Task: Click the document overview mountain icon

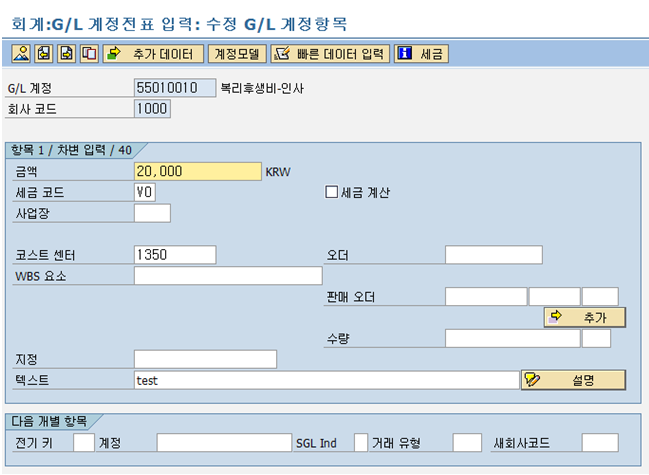Action: [21, 54]
